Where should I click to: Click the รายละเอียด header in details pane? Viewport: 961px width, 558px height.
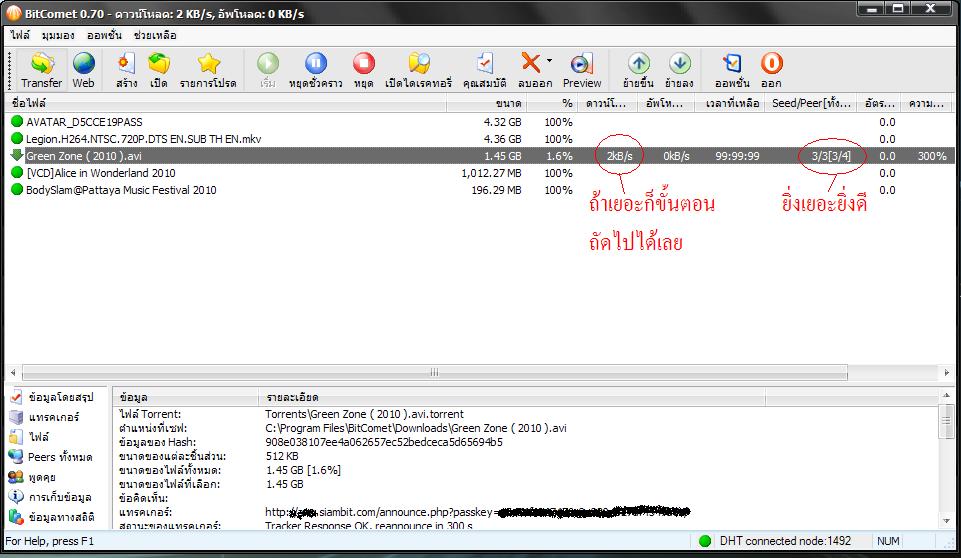point(512,397)
